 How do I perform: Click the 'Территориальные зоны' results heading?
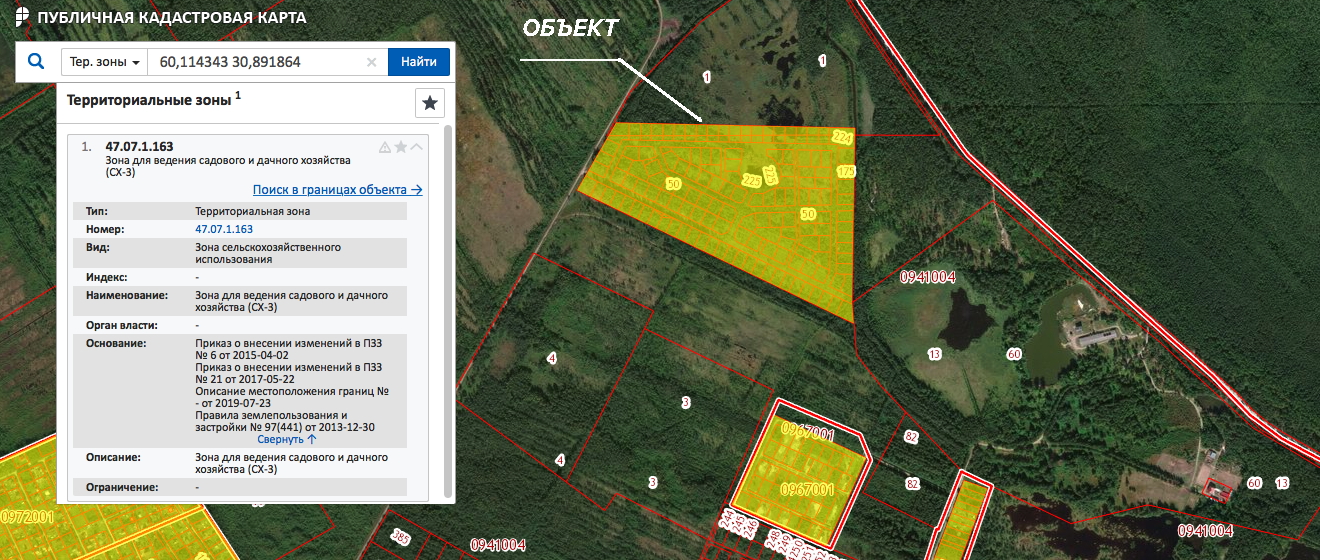coord(149,100)
